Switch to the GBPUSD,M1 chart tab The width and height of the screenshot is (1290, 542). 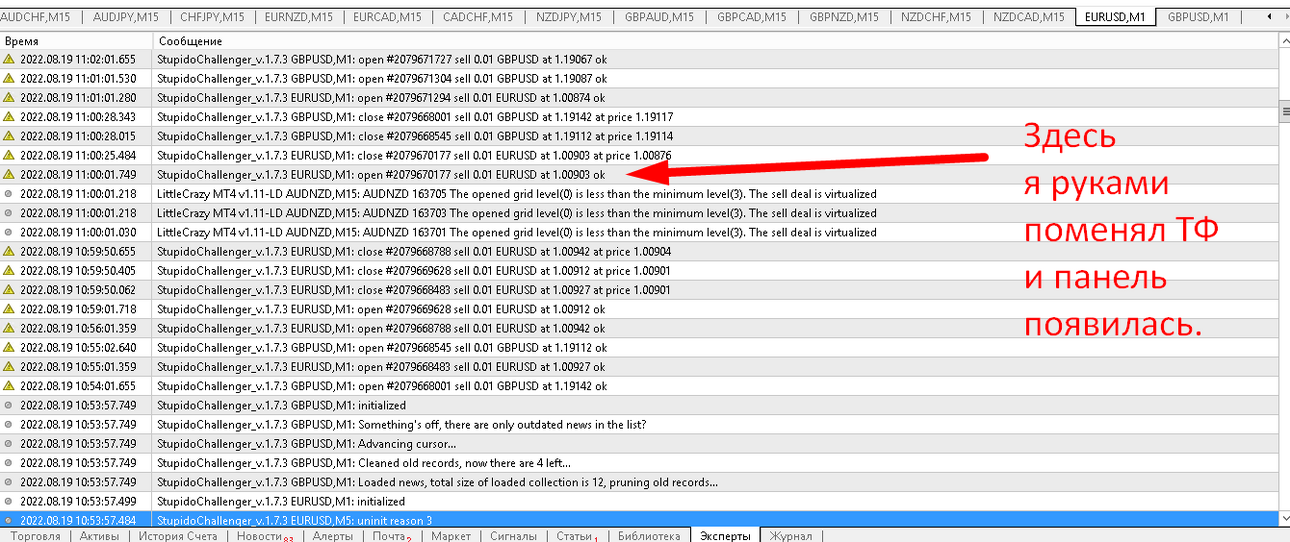tap(1198, 17)
